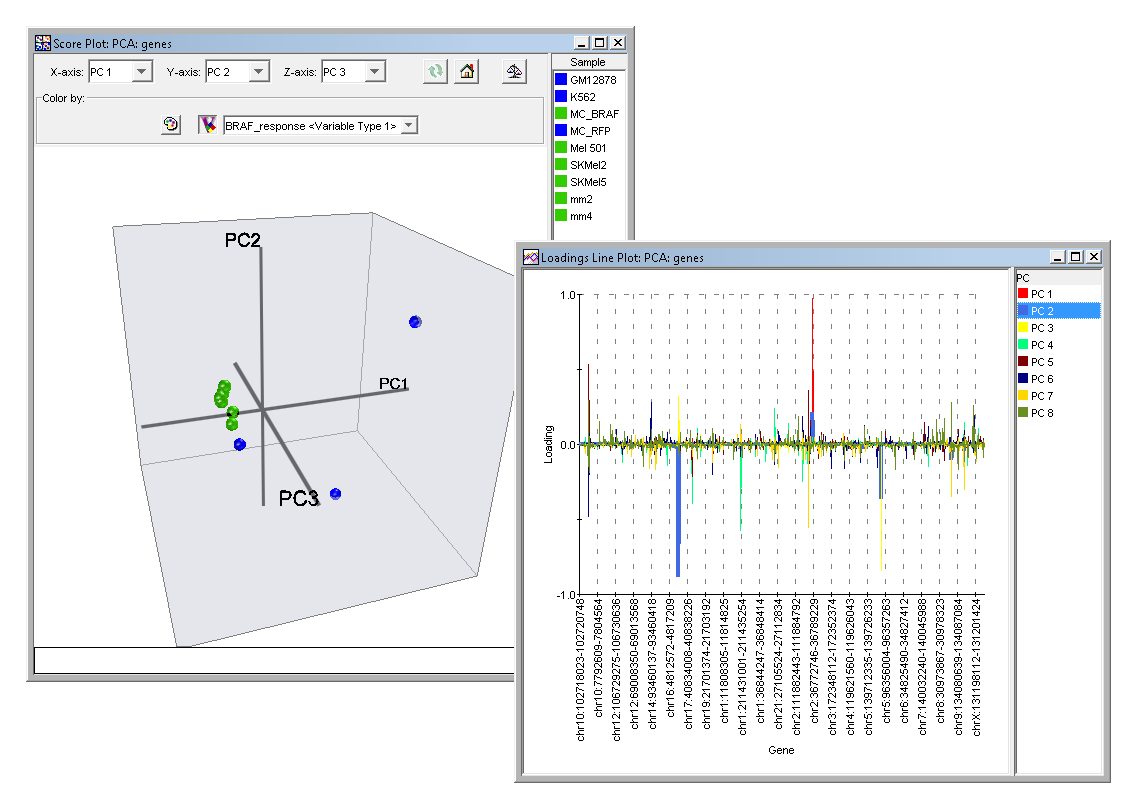Open the color palette icon
Viewport: 1132px width, 804px height.
(x=171, y=125)
